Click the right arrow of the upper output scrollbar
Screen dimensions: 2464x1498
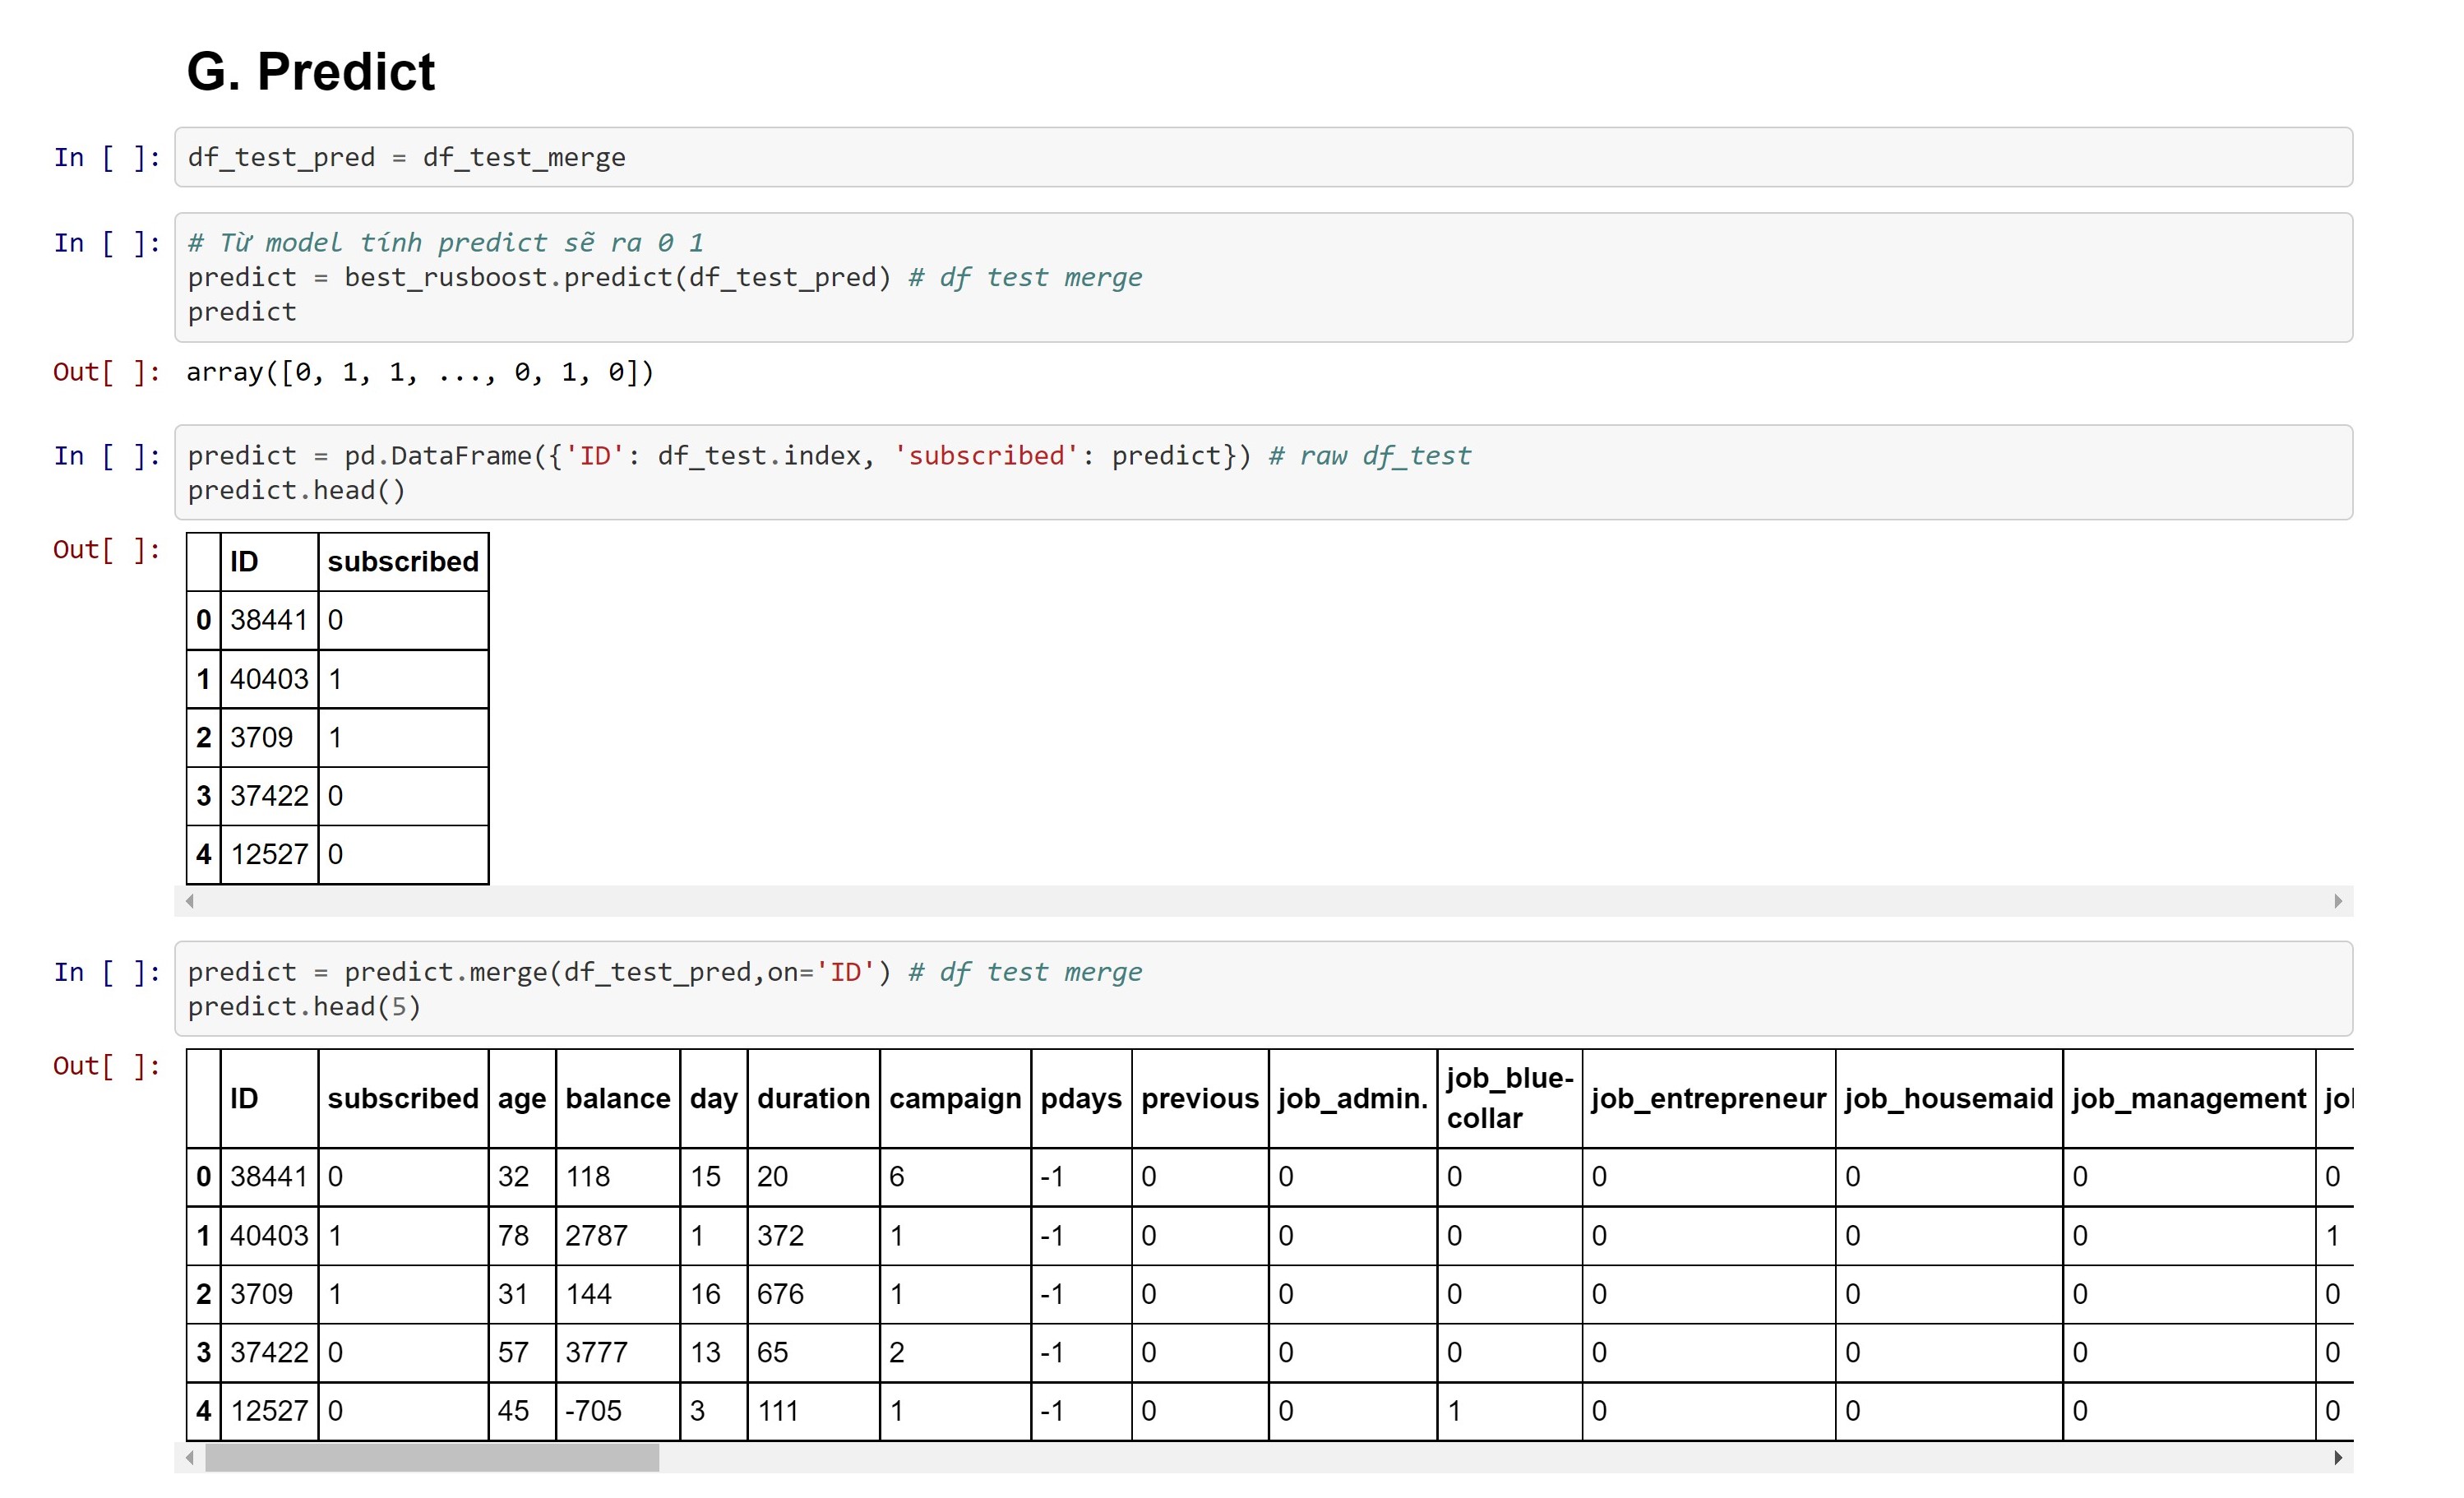click(2337, 901)
